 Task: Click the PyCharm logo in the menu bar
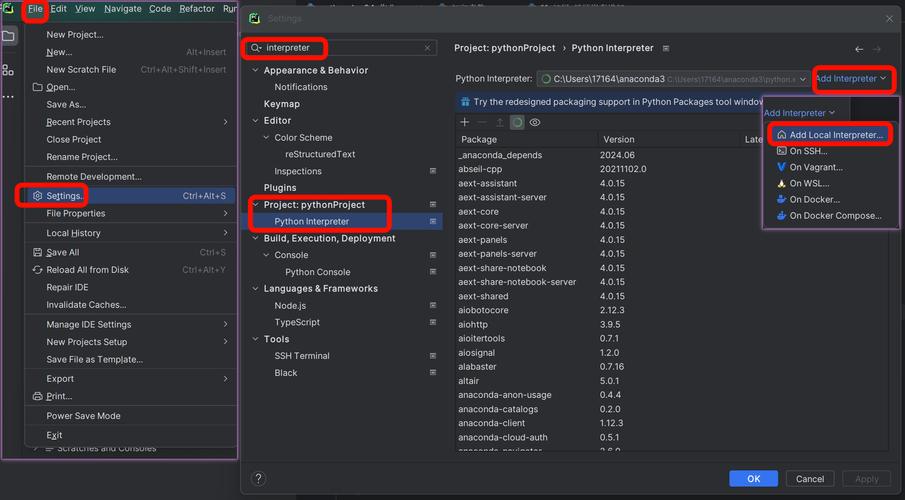(x=9, y=9)
